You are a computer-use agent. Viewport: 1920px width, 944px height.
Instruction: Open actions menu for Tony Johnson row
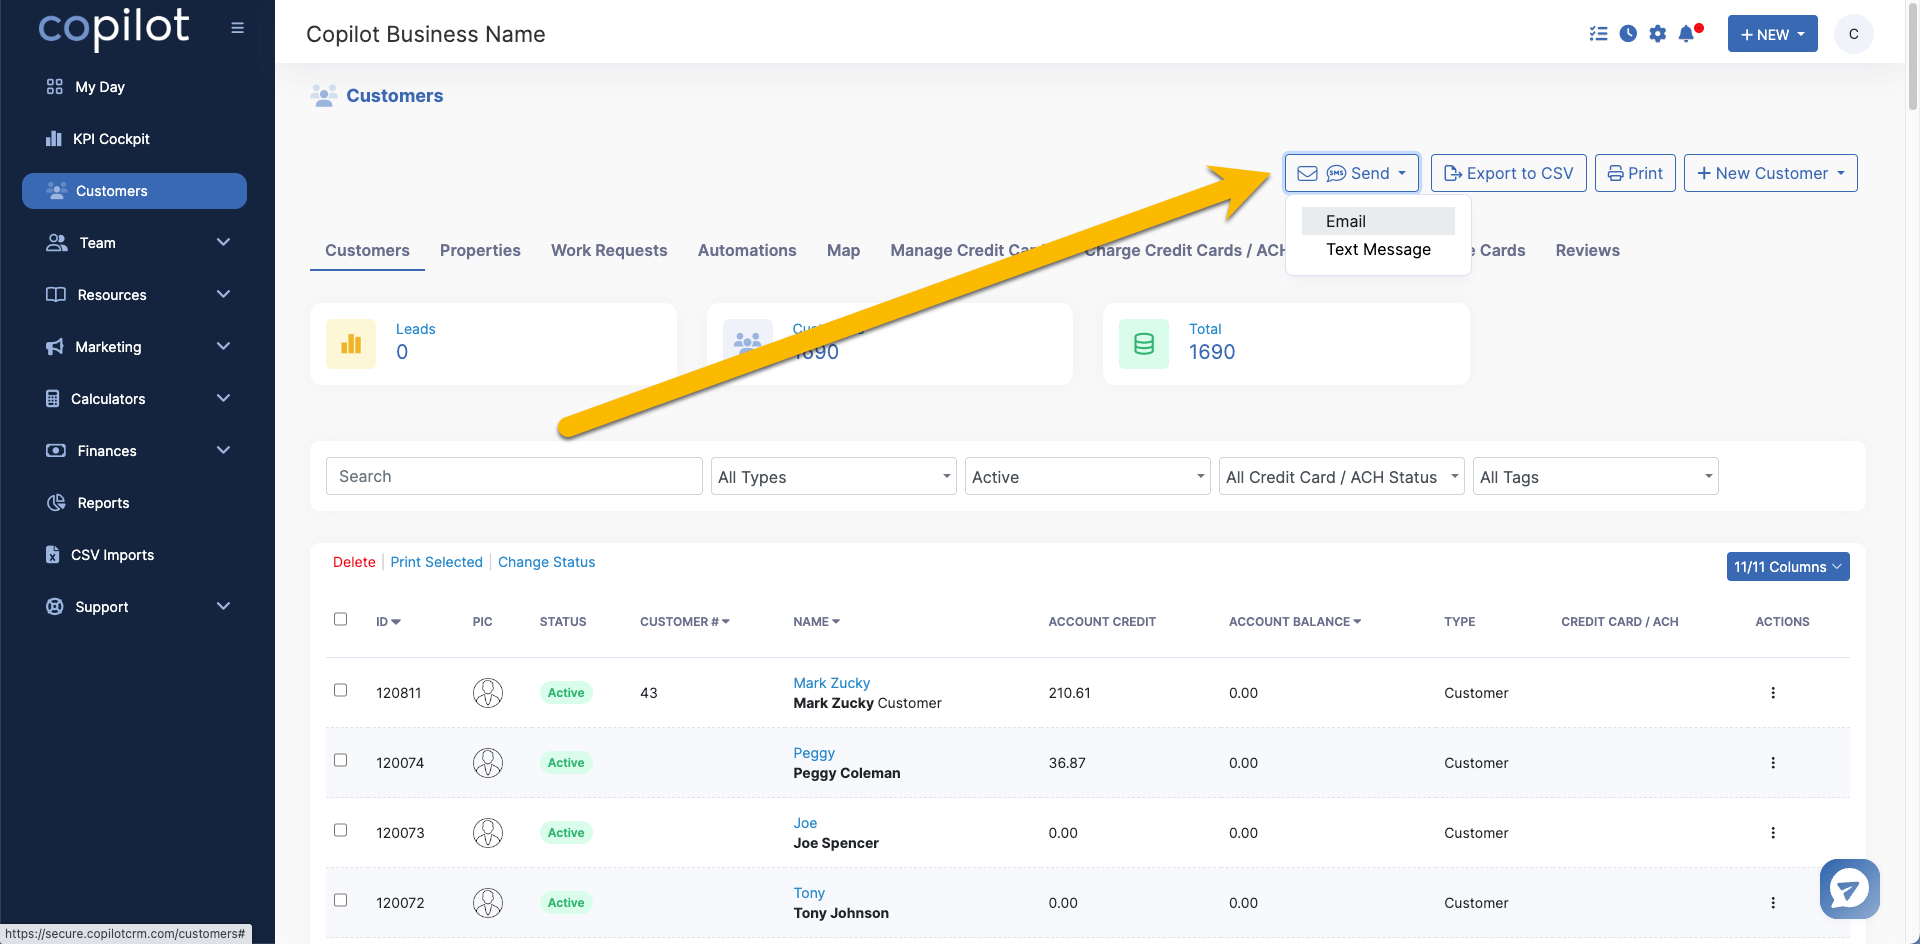click(x=1773, y=903)
